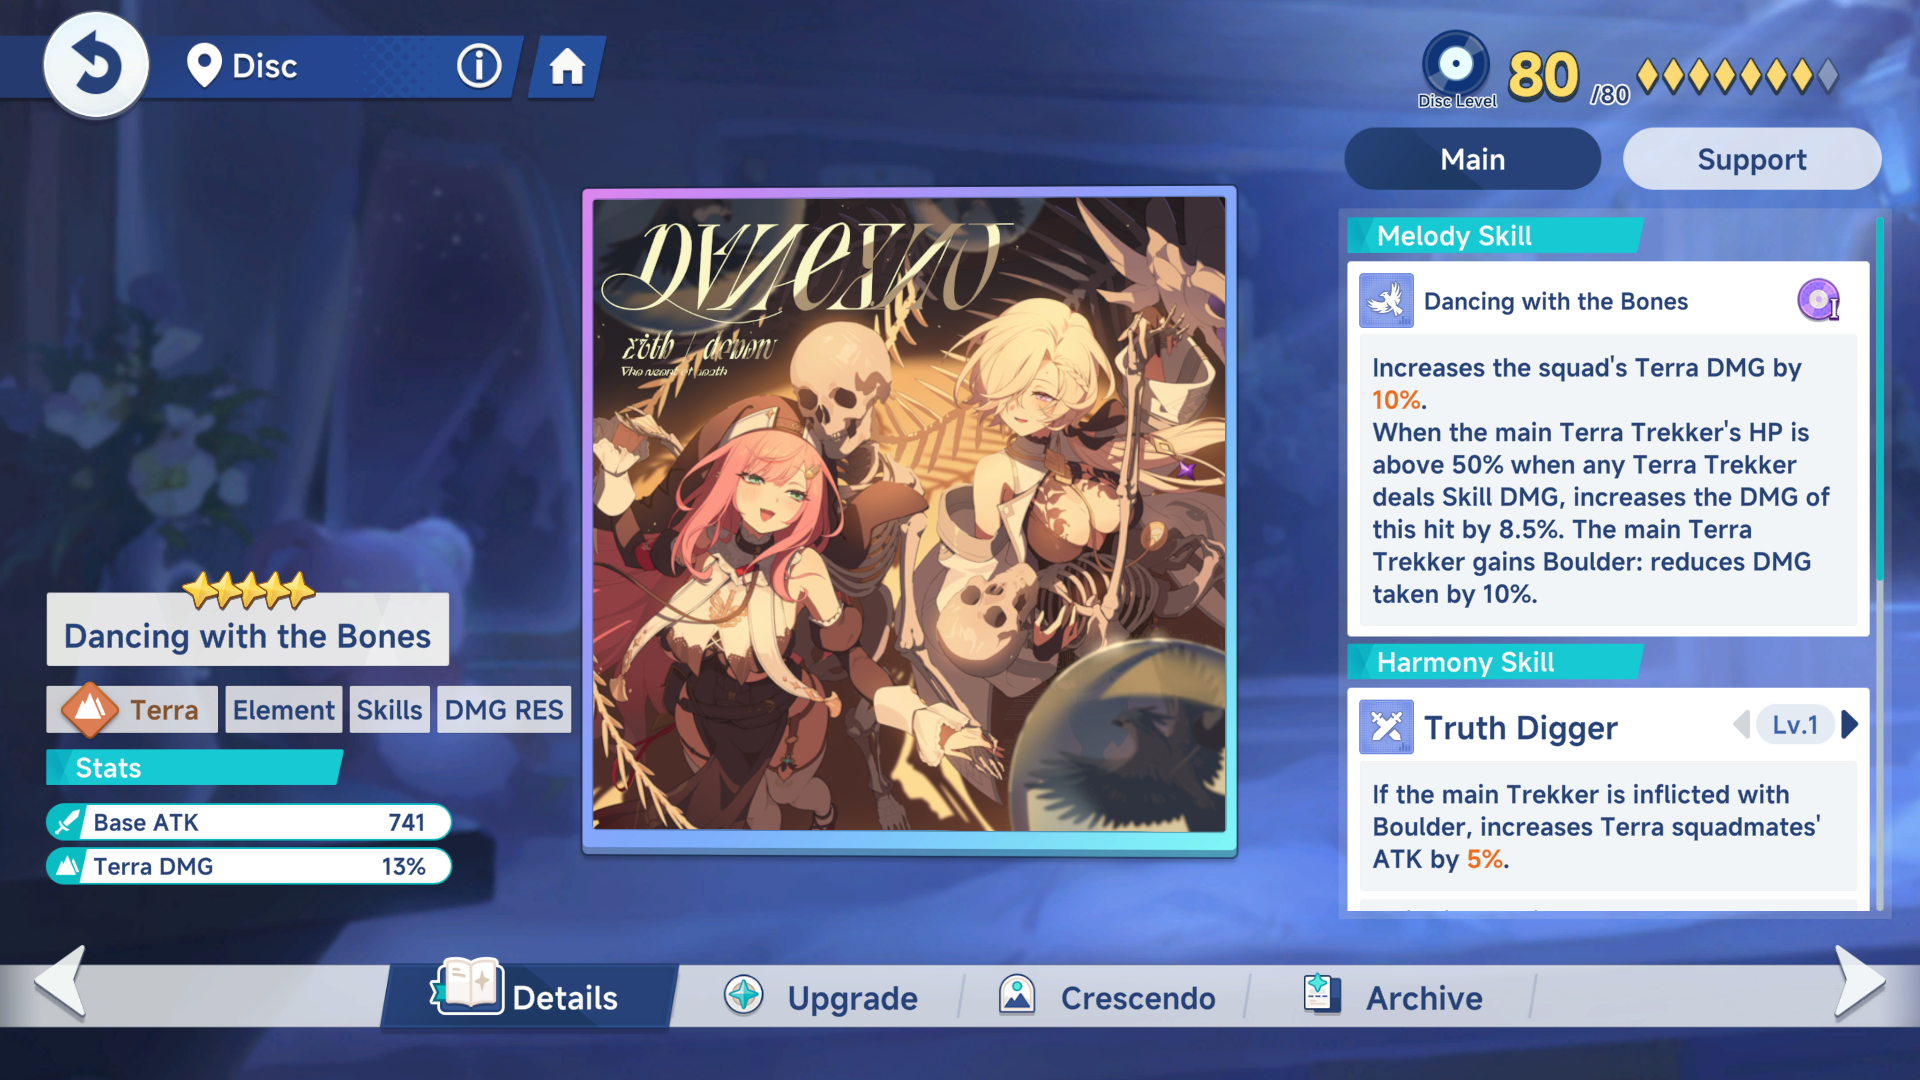The image size is (1920, 1080).
Task: Click the DMG RES tag button
Action: 504,709
